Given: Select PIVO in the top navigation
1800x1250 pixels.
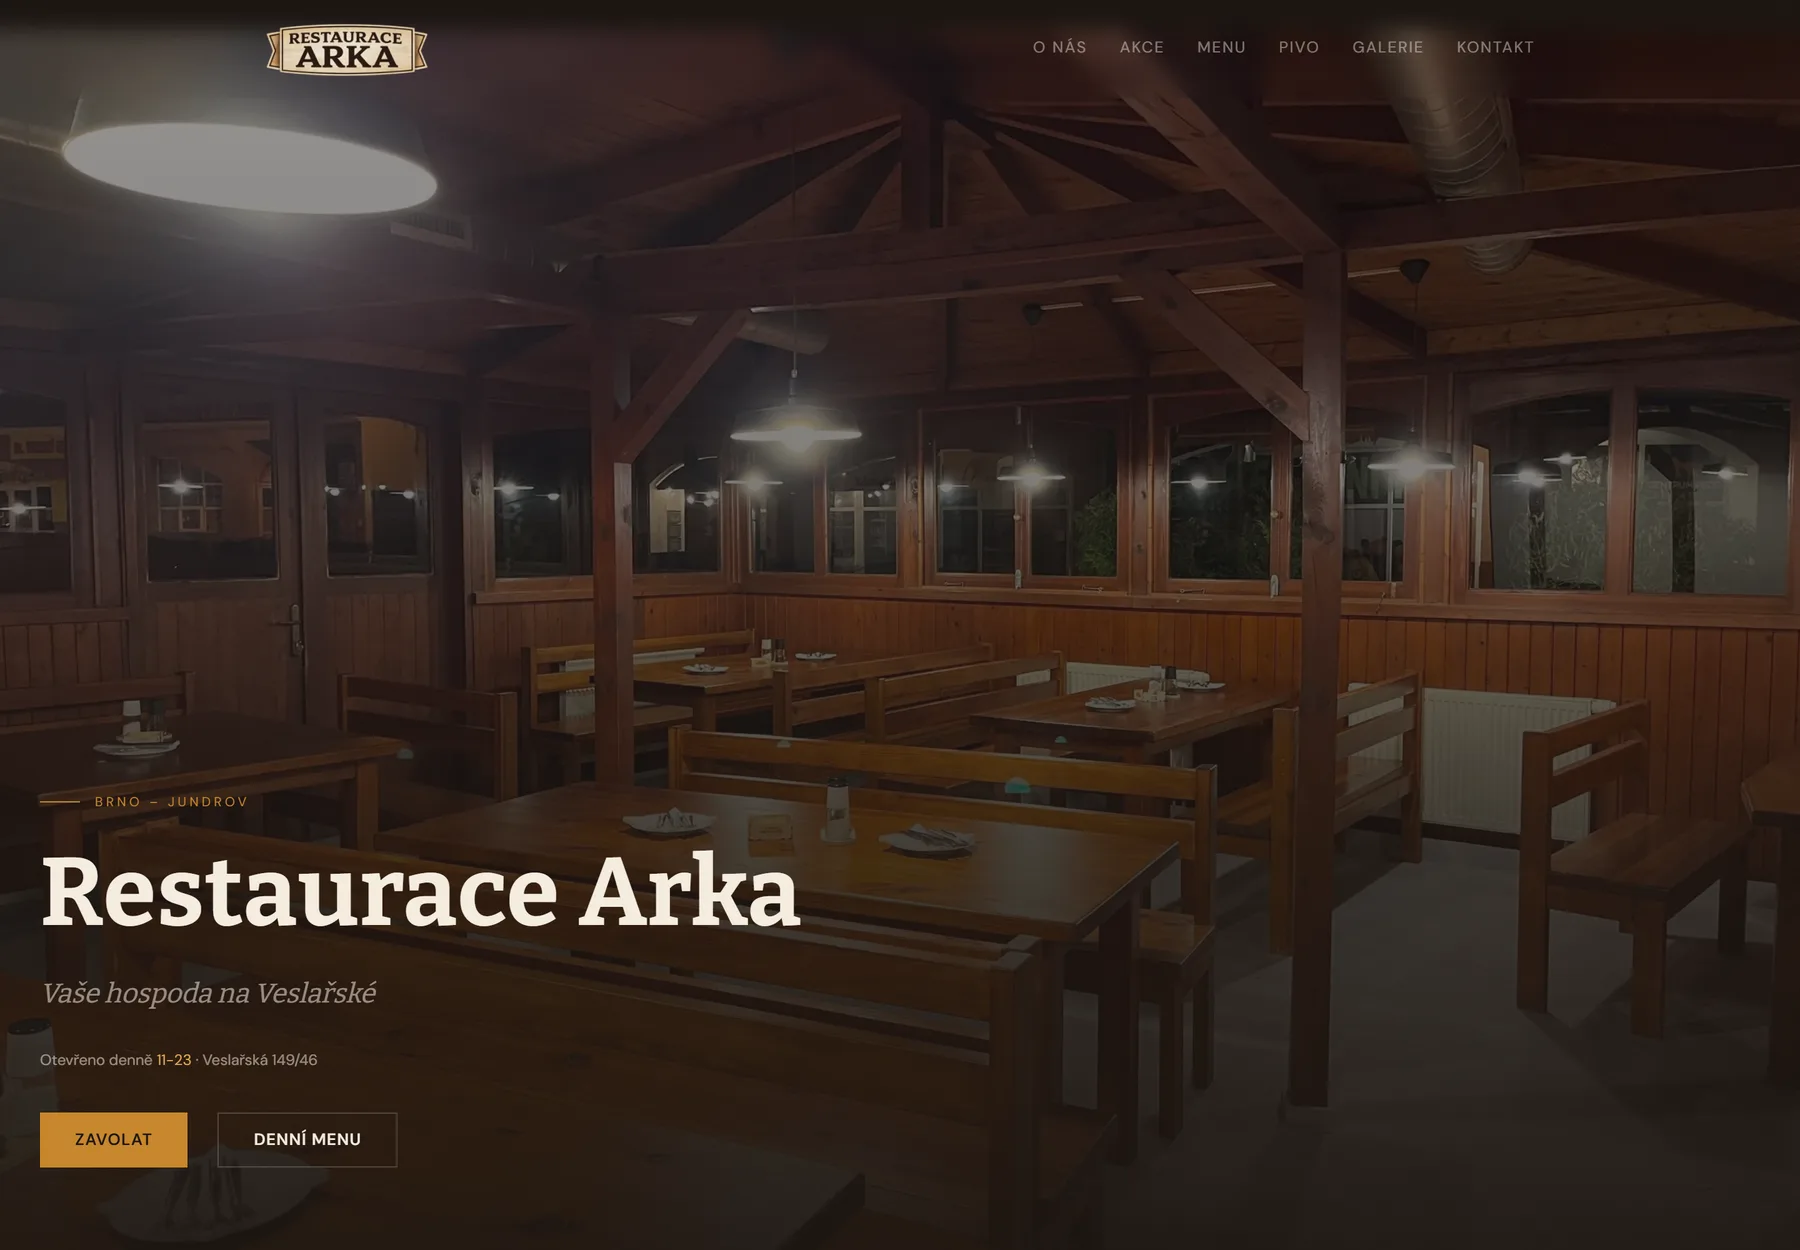Looking at the screenshot, I should pos(1298,47).
